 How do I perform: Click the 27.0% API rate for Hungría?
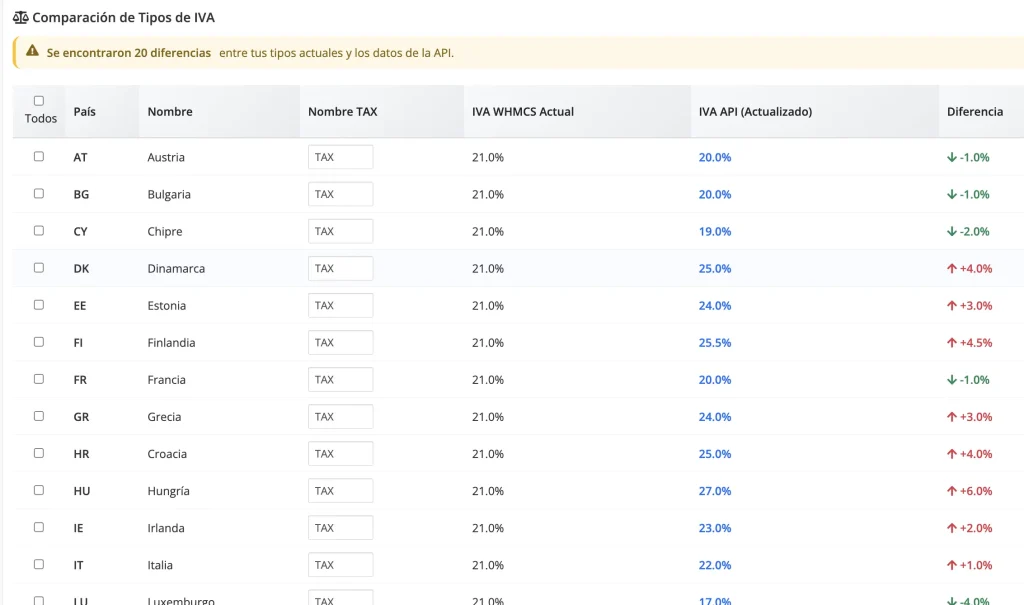pos(714,491)
